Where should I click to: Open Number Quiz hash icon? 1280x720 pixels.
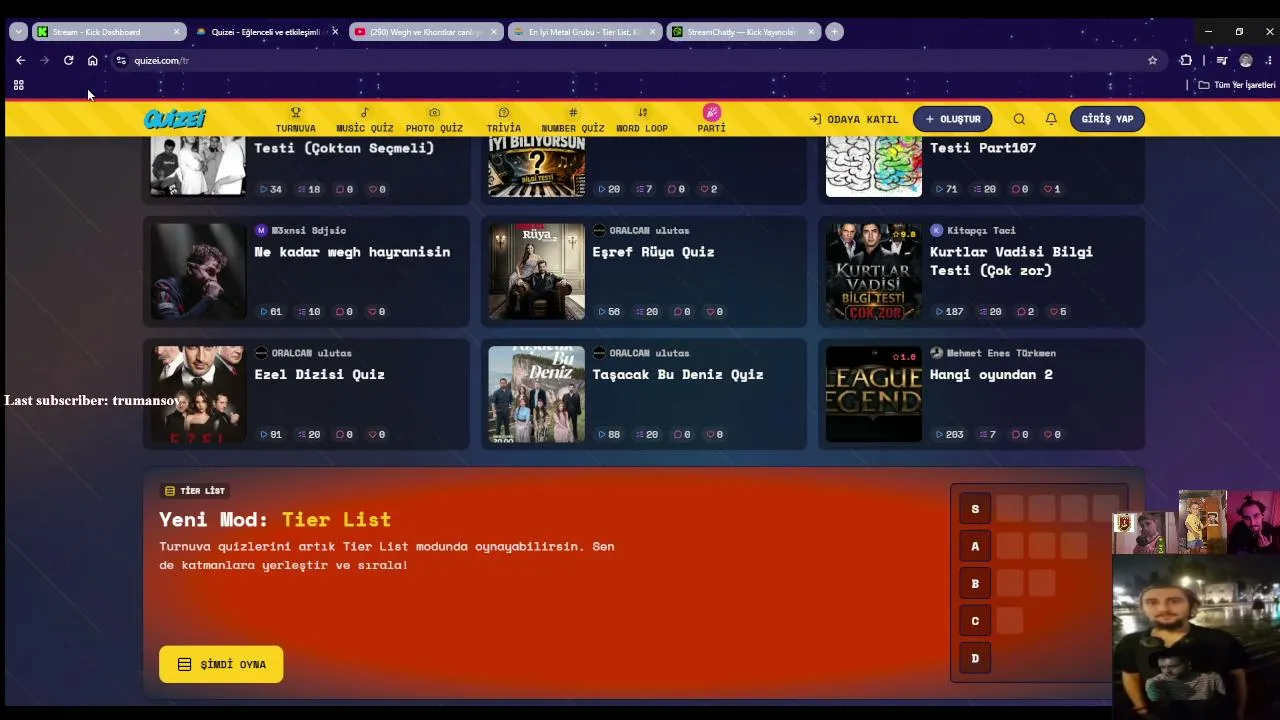click(x=573, y=112)
